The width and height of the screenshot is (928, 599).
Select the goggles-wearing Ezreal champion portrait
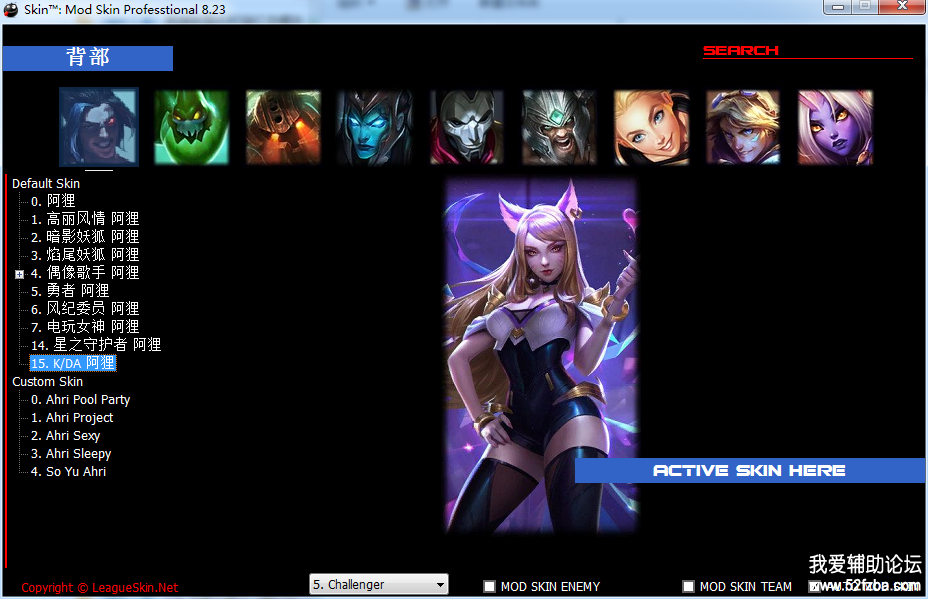pos(743,127)
